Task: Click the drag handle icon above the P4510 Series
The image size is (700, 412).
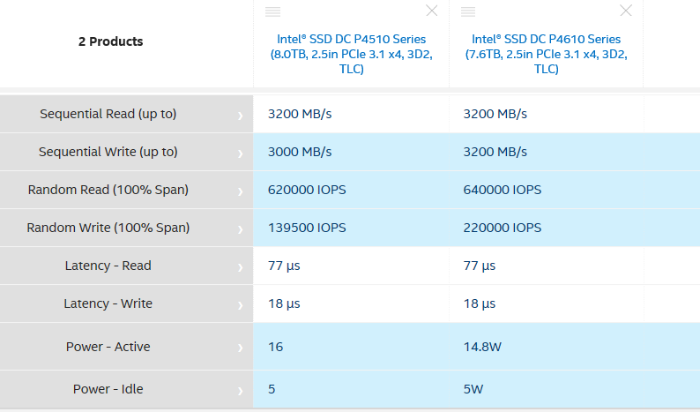Action: point(272,11)
